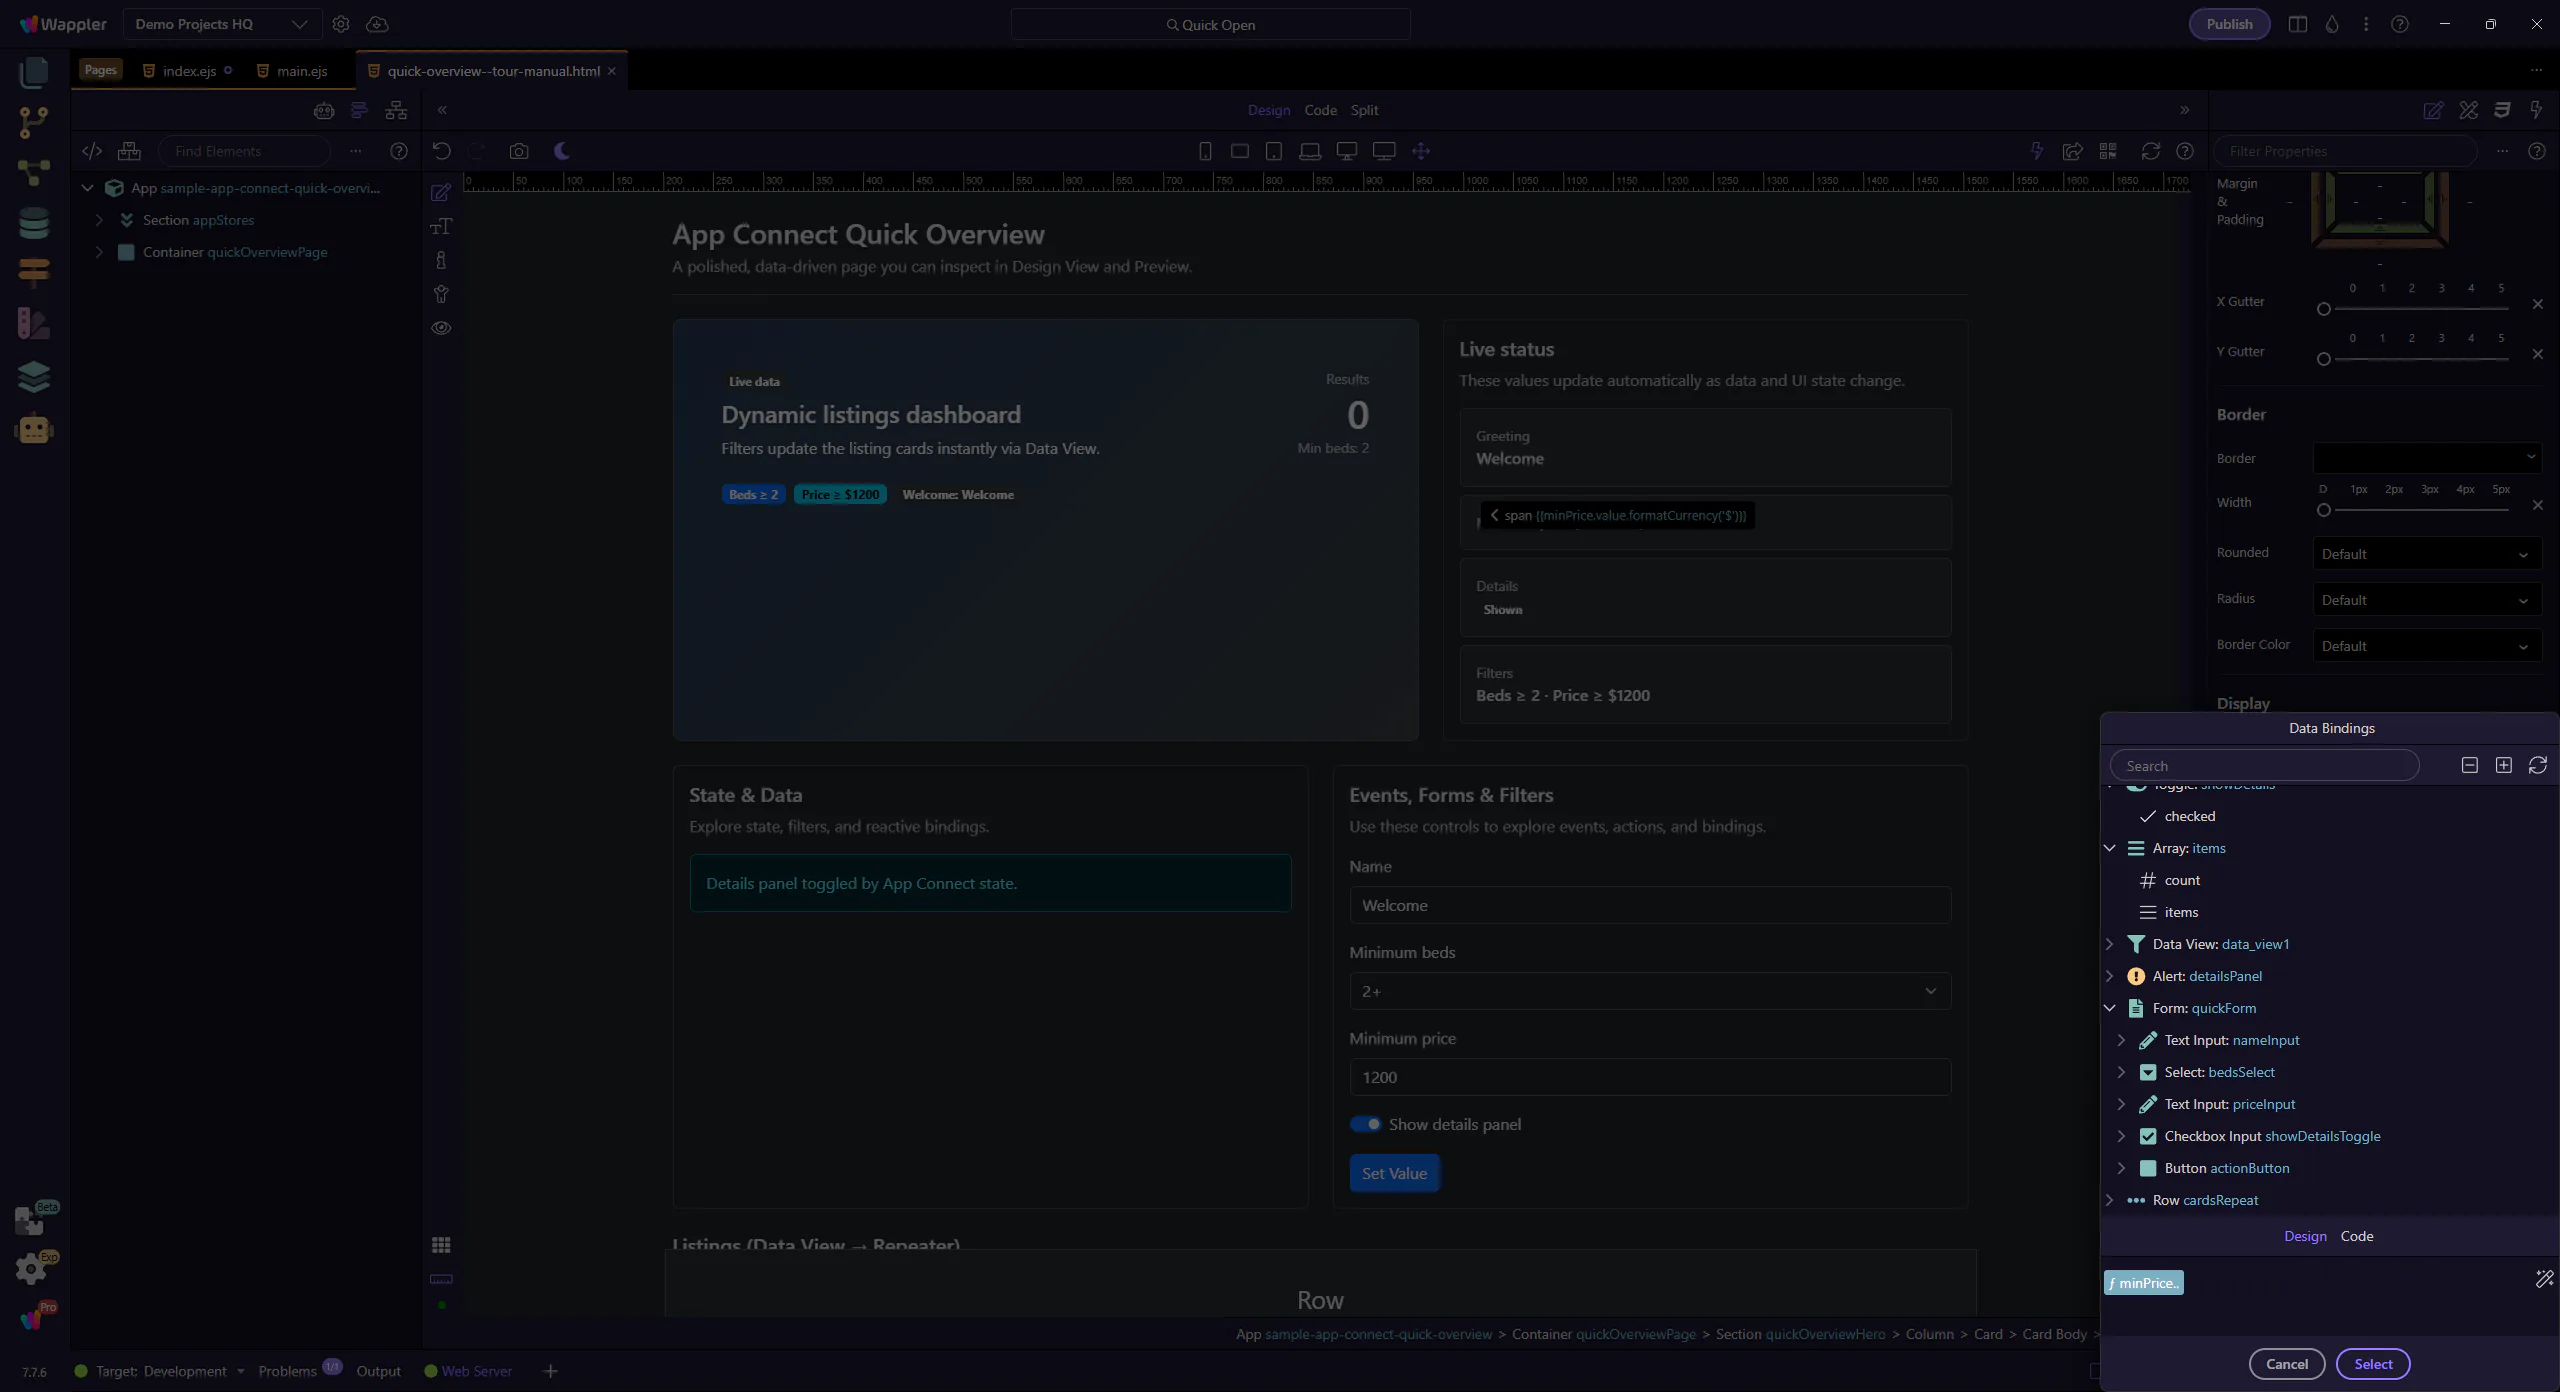Open the git branch sidebar icon
2560x1392 pixels.
pos(33,122)
